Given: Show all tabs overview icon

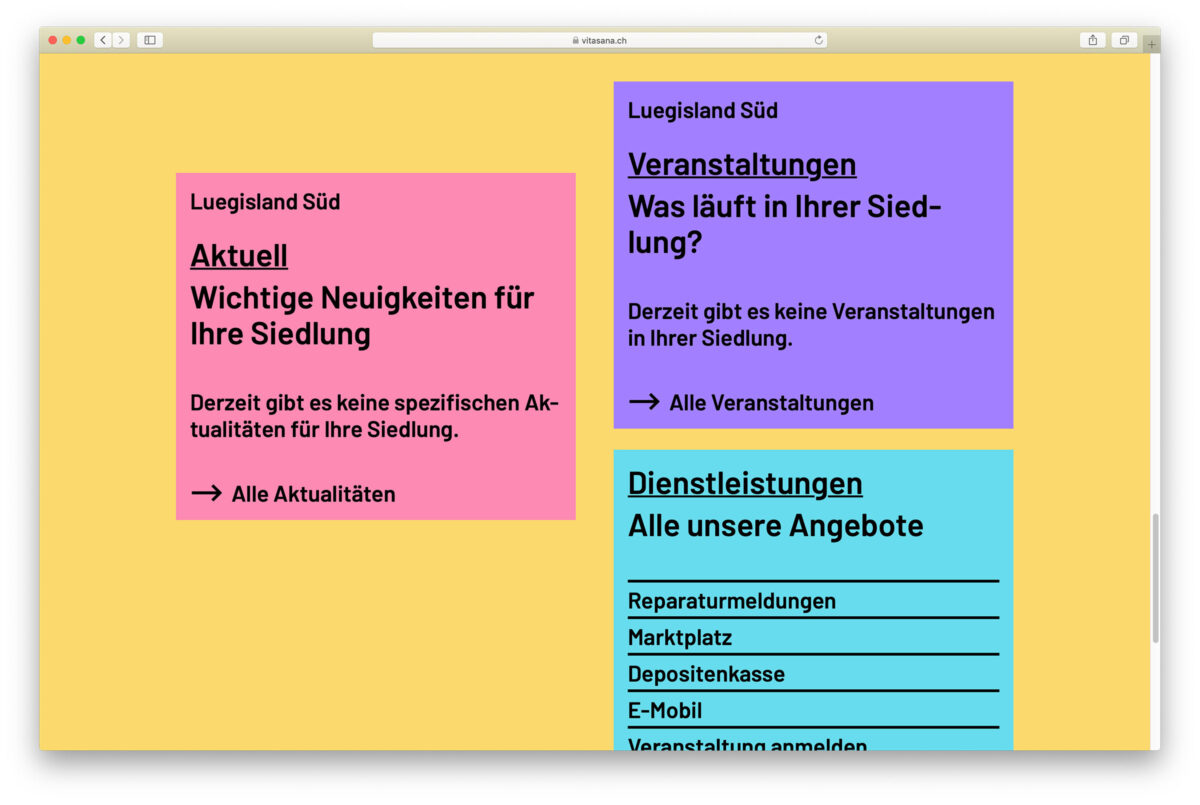Looking at the screenshot, I should tap(1124, 40).
